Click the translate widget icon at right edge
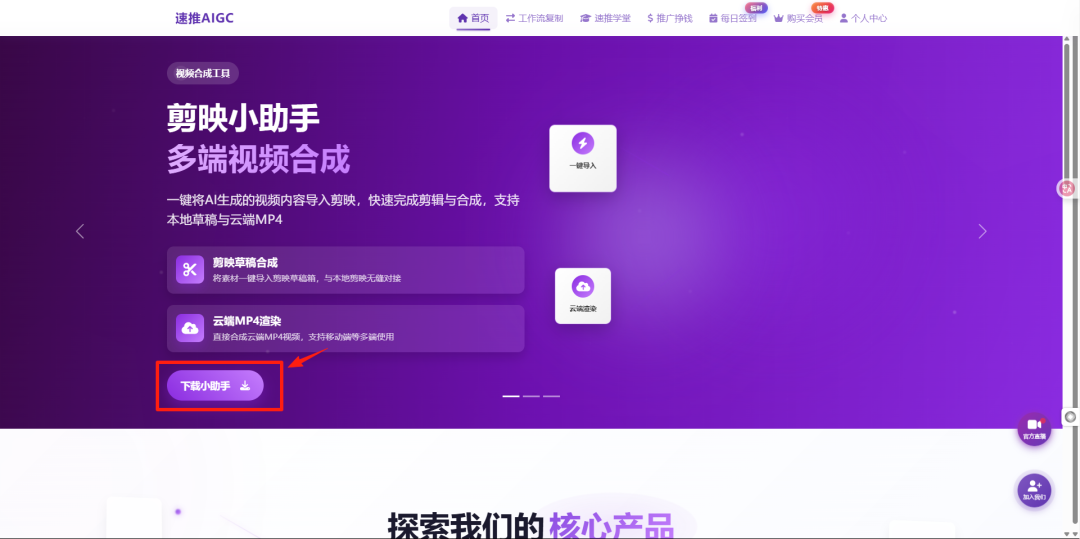Image resolution: width=1080 pixels, height=539 pixels. coord(1067,188)
